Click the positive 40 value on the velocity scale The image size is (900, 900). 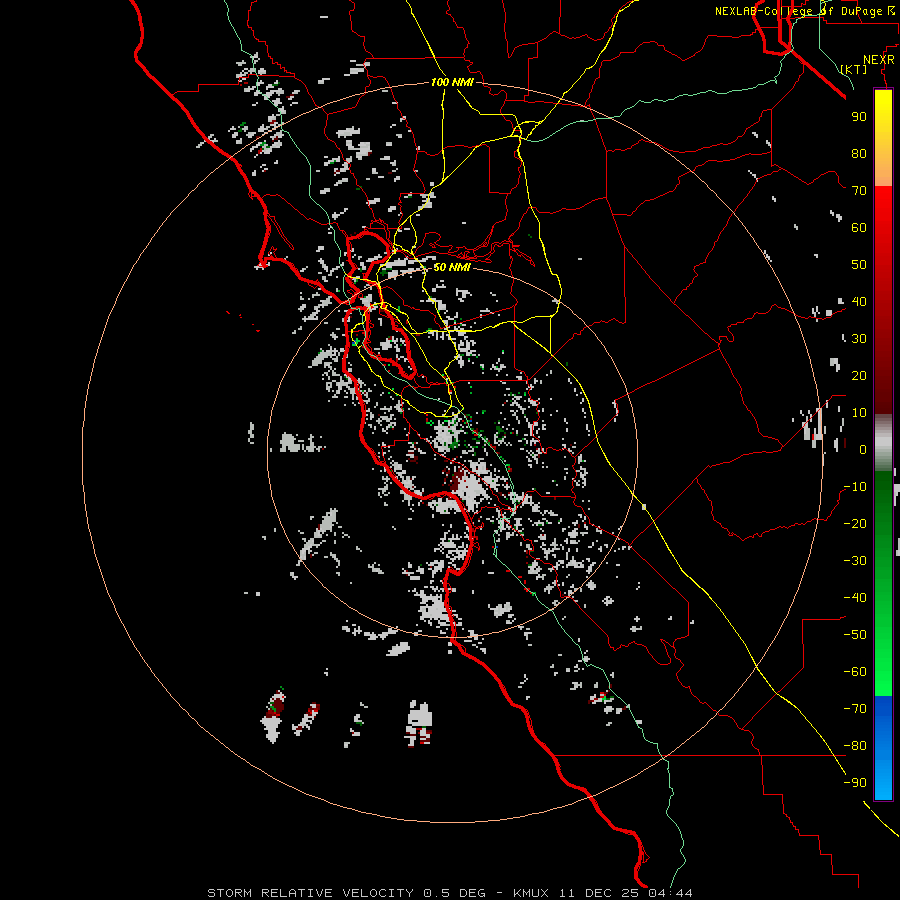click(859, 301)
